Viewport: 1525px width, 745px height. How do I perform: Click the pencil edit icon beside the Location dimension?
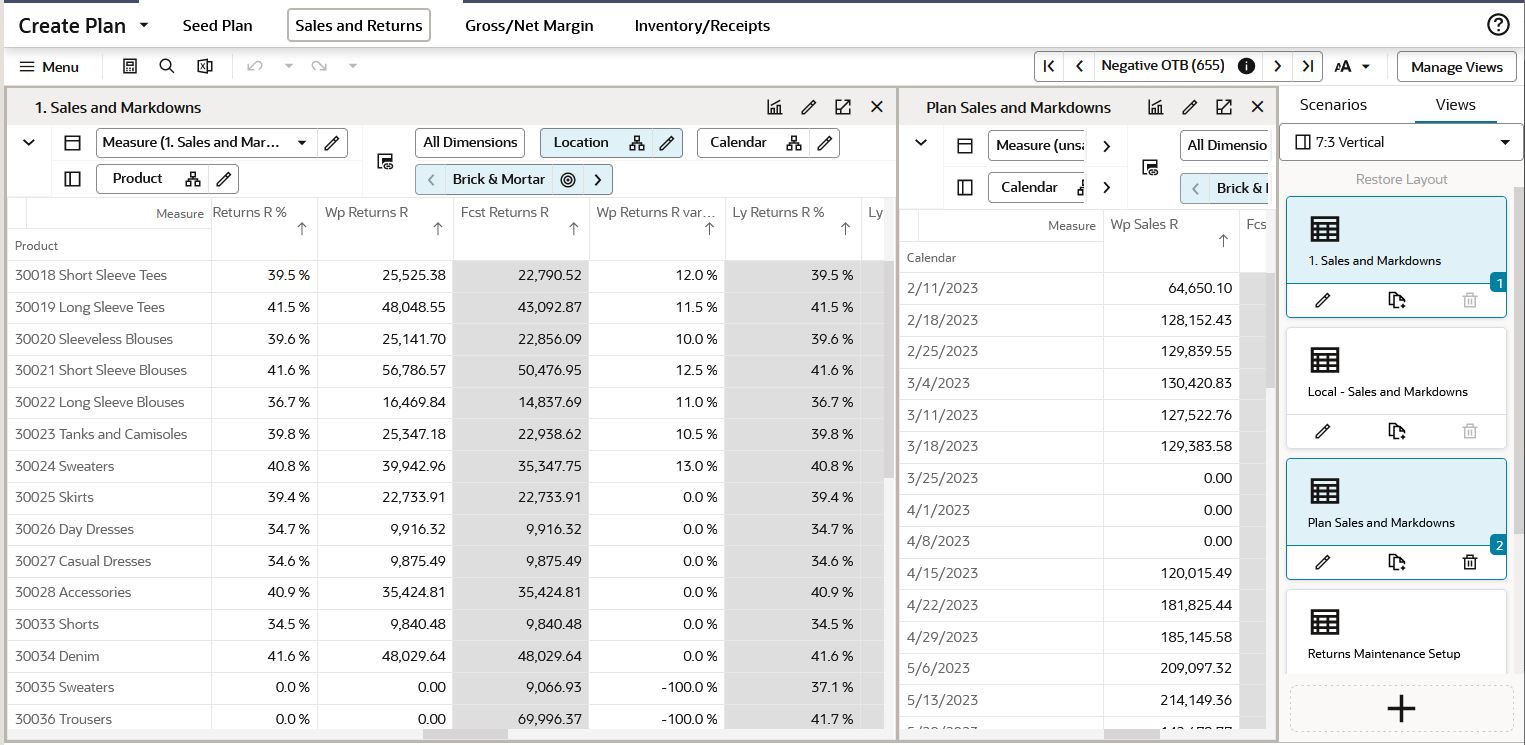click(667, 143)
